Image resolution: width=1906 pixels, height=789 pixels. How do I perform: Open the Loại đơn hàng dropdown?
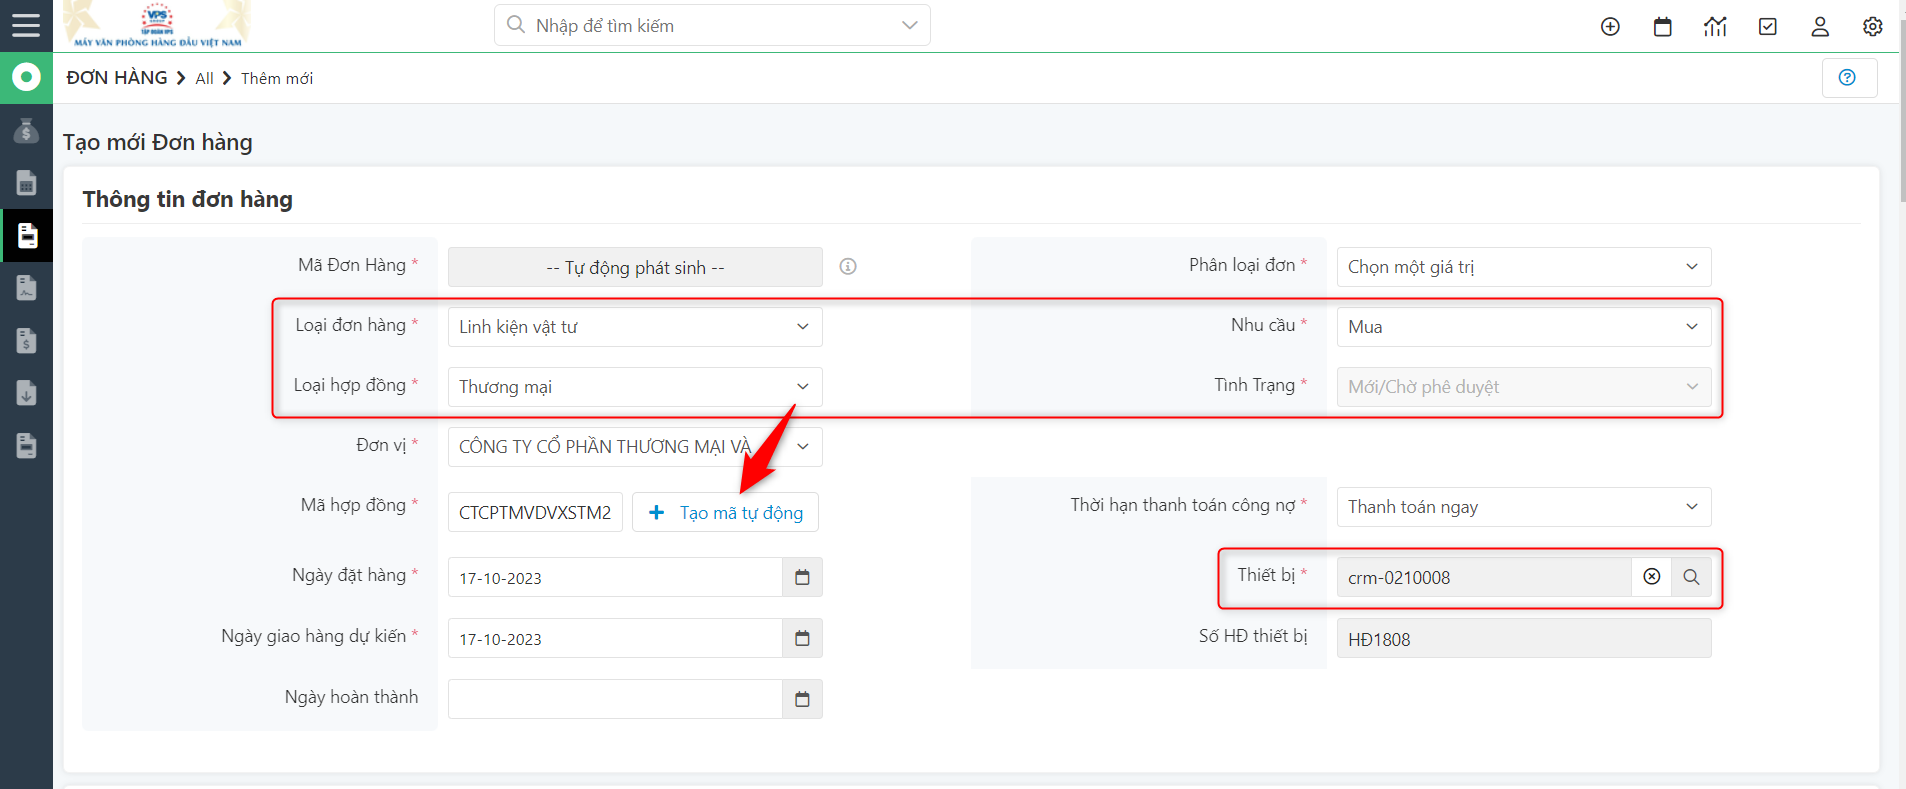(635, 327)
